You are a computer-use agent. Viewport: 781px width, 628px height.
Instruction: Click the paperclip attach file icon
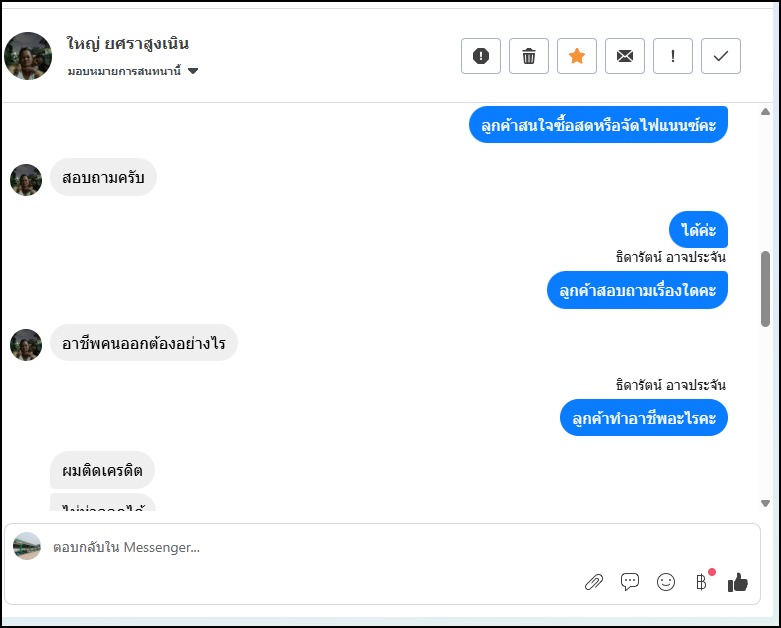(594, 582)
